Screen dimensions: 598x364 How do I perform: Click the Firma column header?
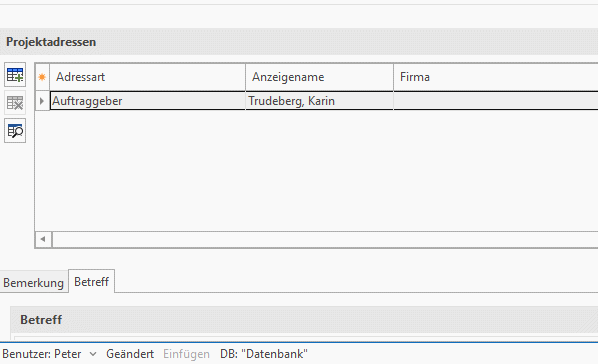click(x=496, y=77)
